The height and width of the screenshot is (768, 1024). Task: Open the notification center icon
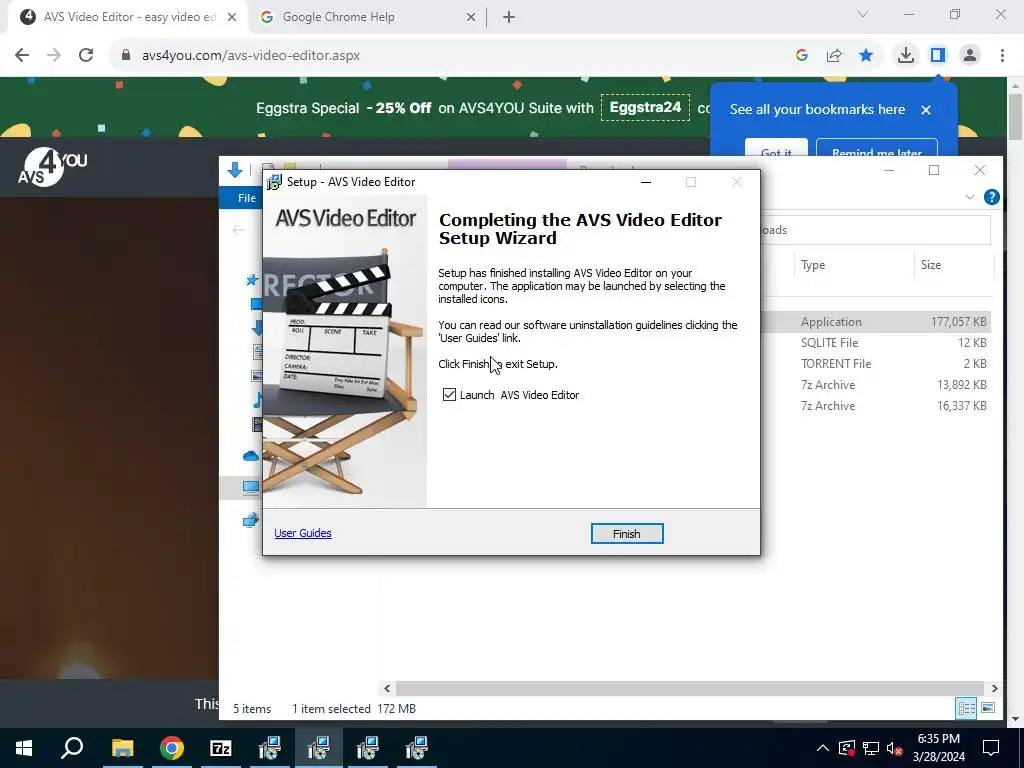coord(991,748)
